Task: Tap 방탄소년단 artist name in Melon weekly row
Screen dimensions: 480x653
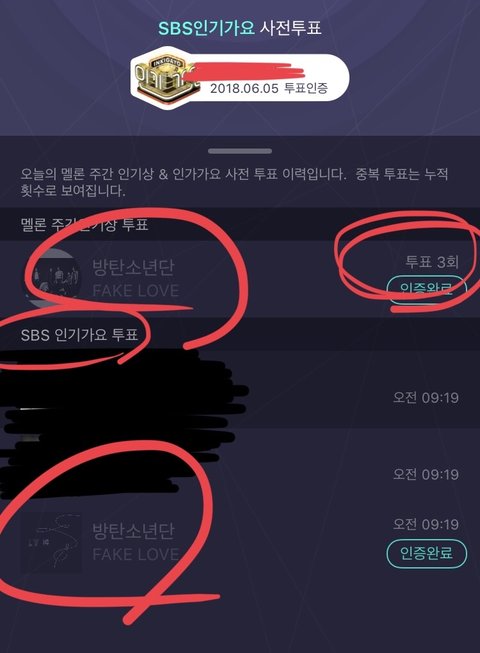Action: [133, 267]
